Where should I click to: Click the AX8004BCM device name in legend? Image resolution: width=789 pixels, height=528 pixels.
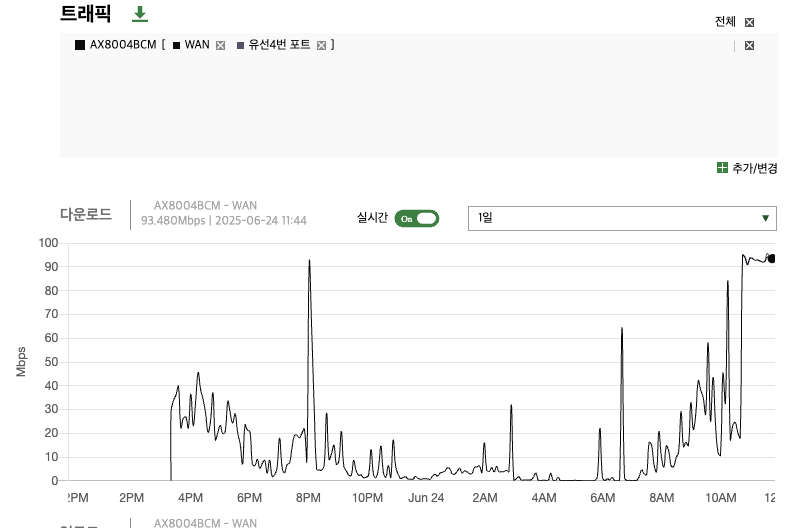coord(123,45)
